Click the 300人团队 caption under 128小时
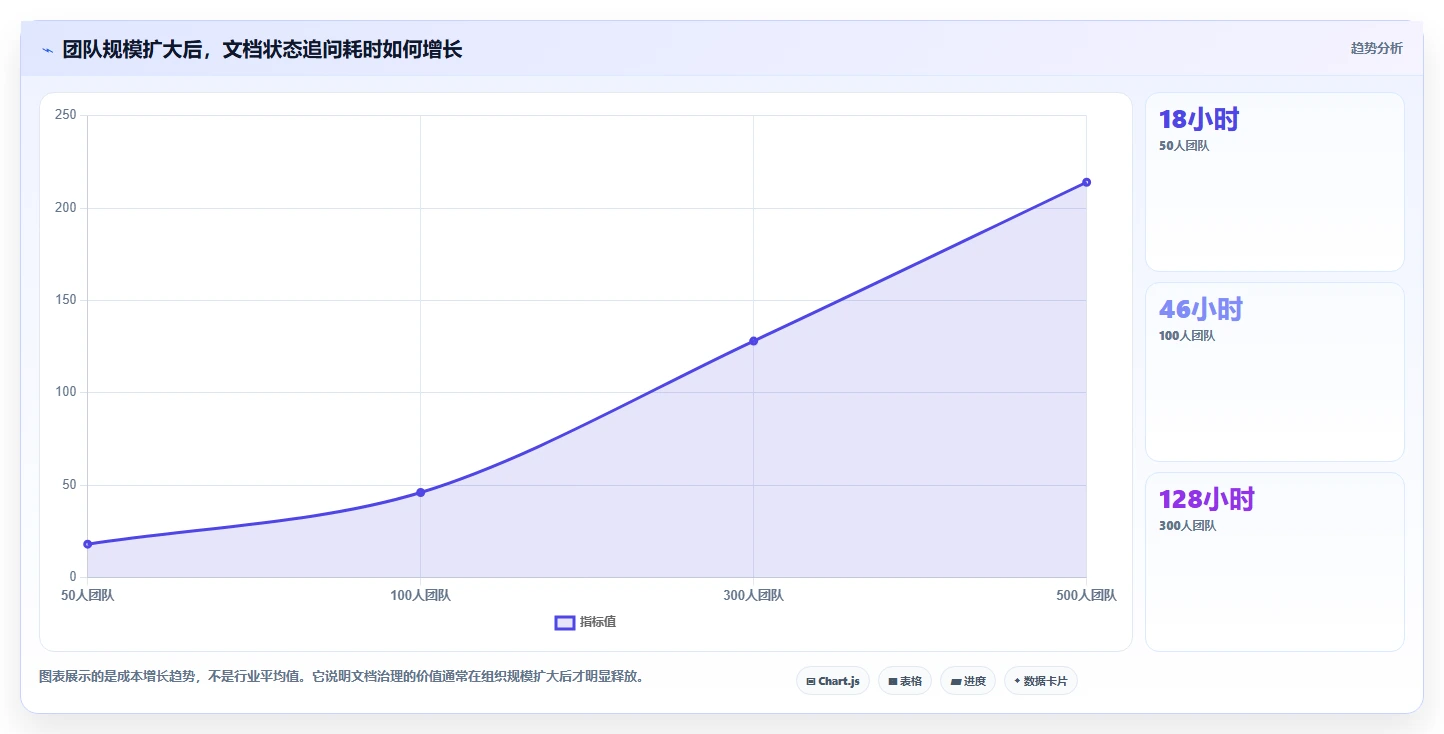 [x=1187, y=526]
